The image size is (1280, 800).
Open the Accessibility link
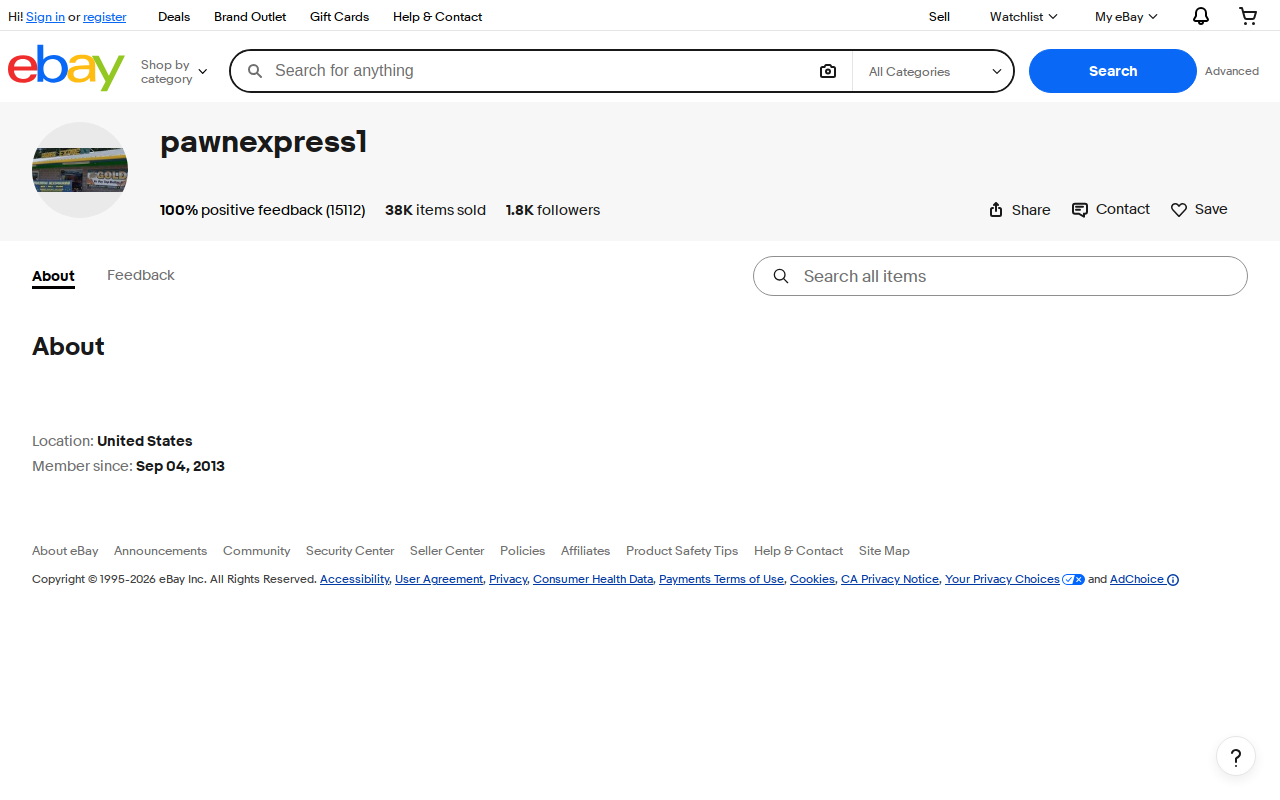354,579
